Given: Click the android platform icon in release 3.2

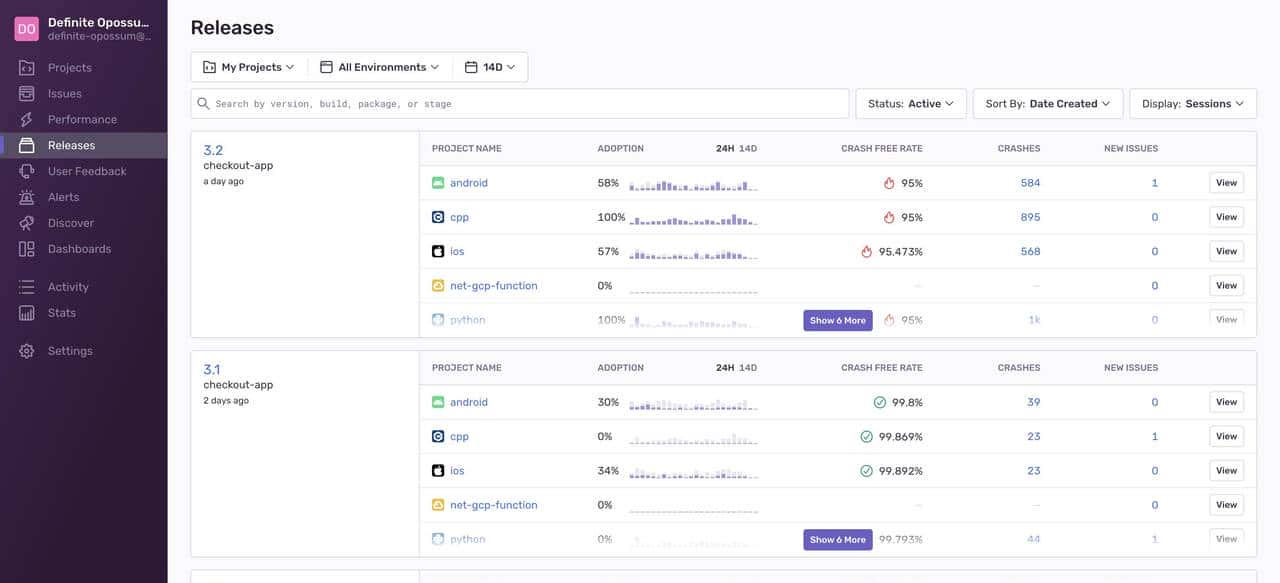Looking at the screenshot, I should [438, 183].
